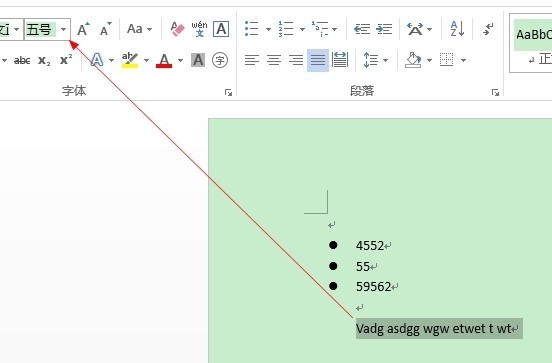Open Enclose Characters tool
Screen dimensions: 552x363
pyautogui.click(x=220, y=60)
